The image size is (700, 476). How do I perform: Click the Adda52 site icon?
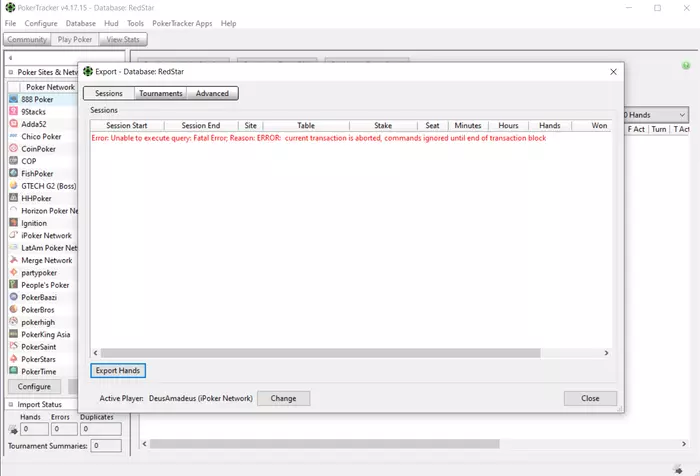[x=14, y=124]
